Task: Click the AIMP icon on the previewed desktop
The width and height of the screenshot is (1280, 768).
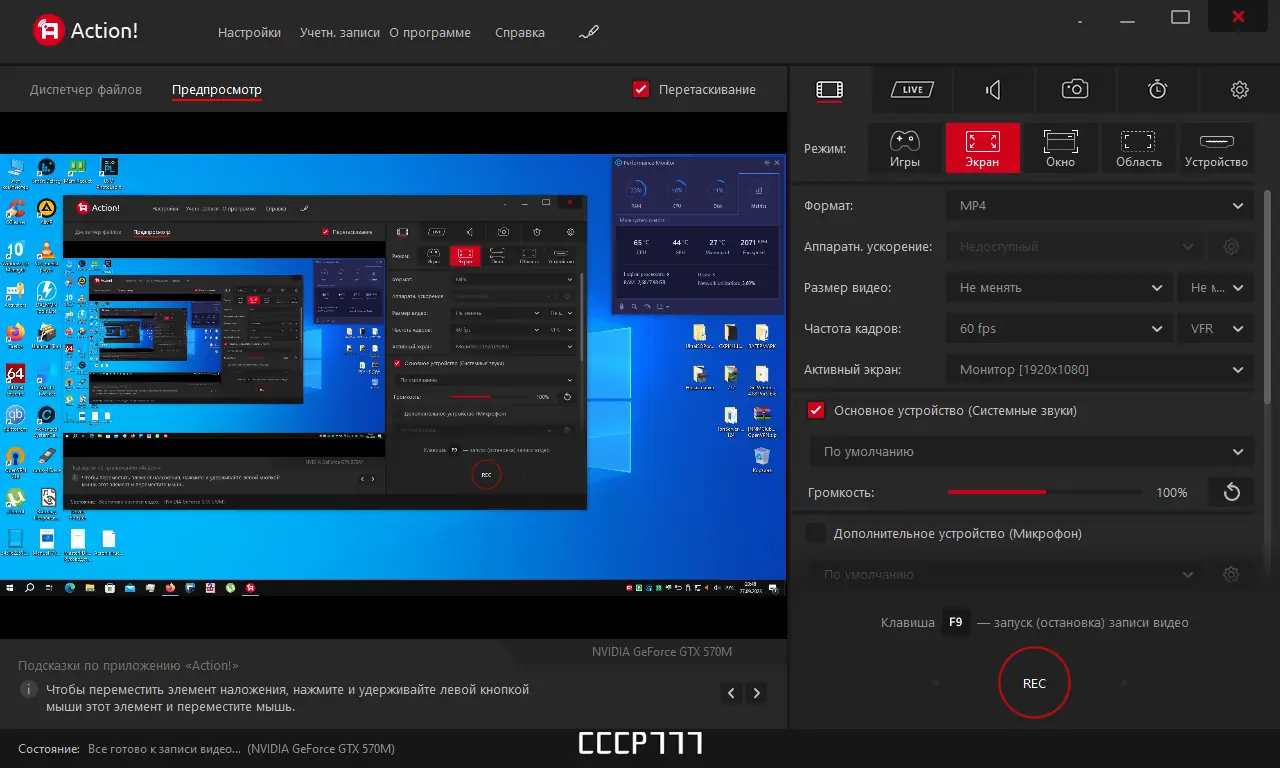Action: [x=46, y=209]
